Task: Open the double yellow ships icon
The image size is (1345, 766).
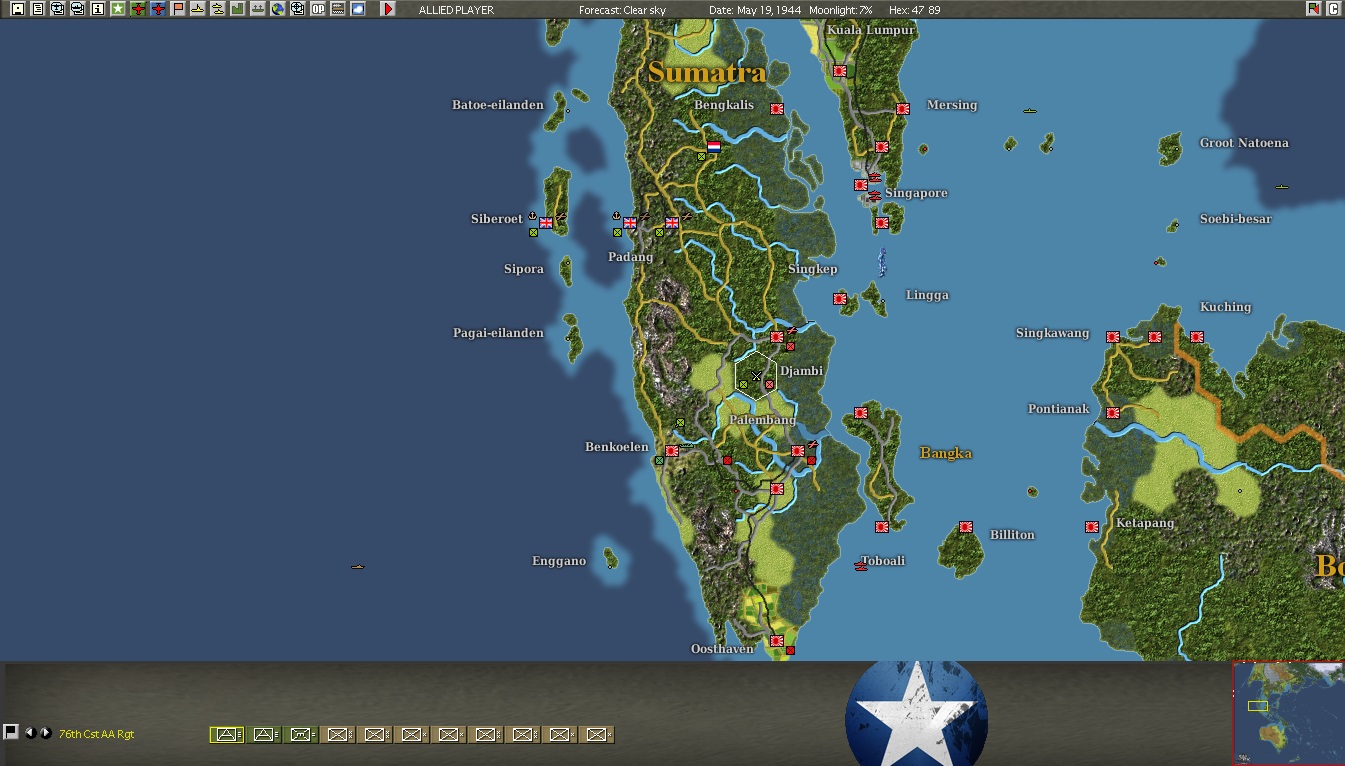Action: pos(218,9)
